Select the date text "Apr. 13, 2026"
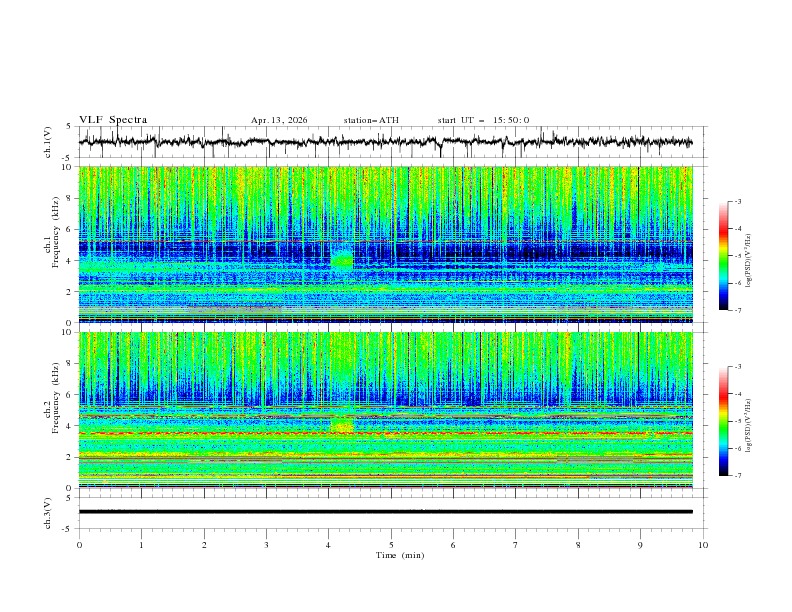 pyautogui.click(x=279, y=120)
